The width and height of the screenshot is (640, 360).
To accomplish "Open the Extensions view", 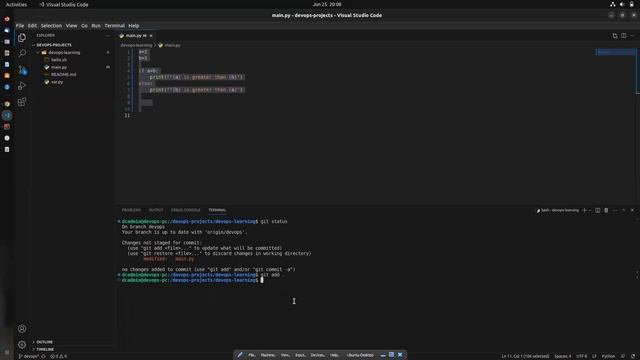I will click(22, 102).
